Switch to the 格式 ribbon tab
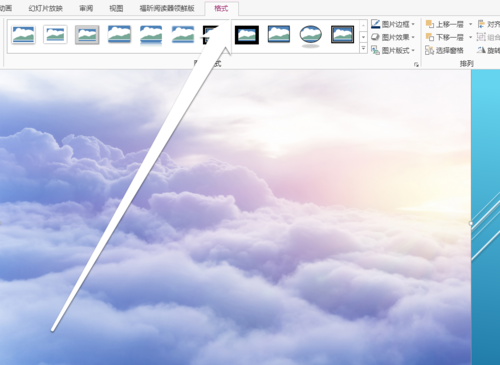Viewport: 500px width, 365px height. pyautogui.click(x=221, y=8)
